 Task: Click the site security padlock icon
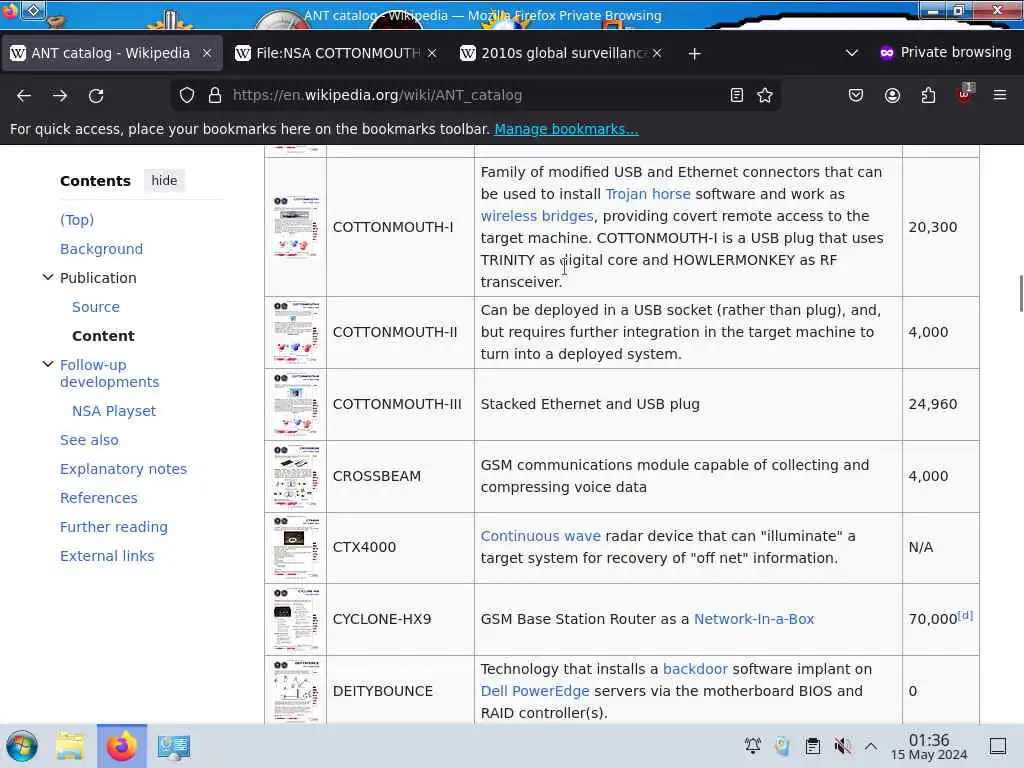point(215,95)
